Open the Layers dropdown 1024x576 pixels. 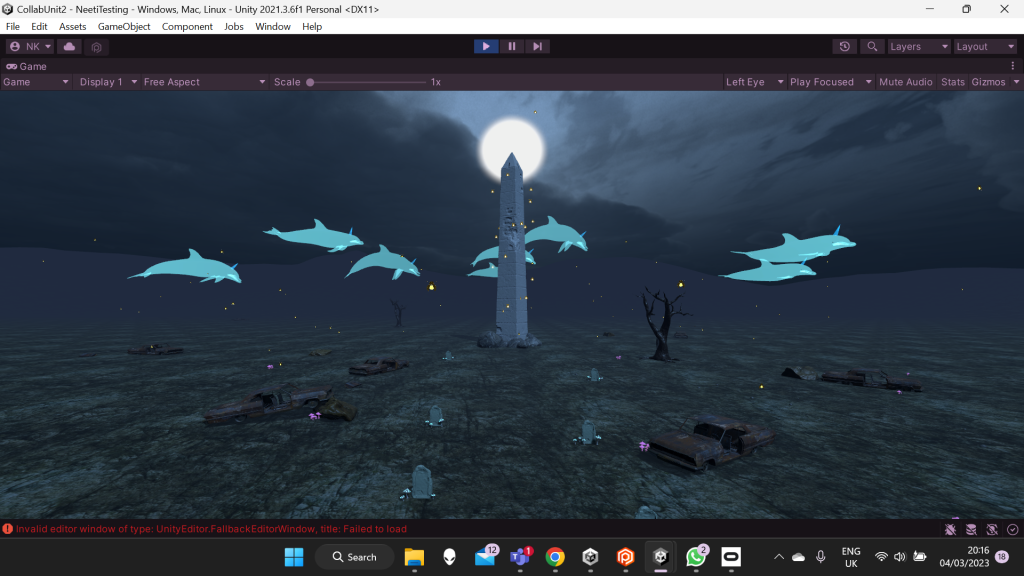[x=918, y=46]
